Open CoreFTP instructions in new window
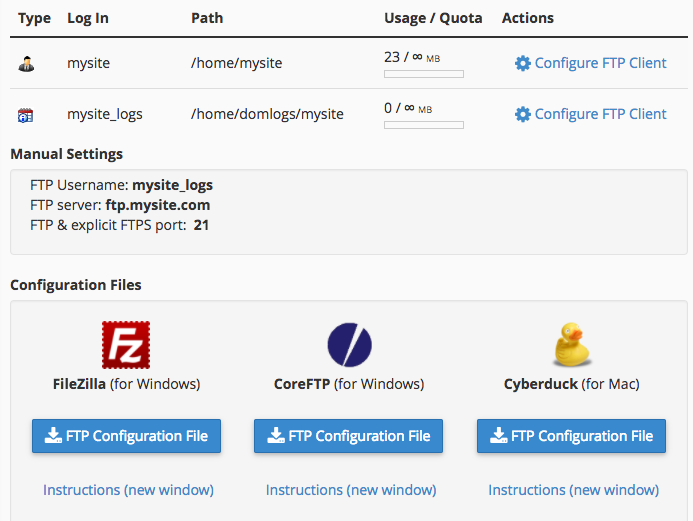Screen dimensions: 693x521 point(351,490)
